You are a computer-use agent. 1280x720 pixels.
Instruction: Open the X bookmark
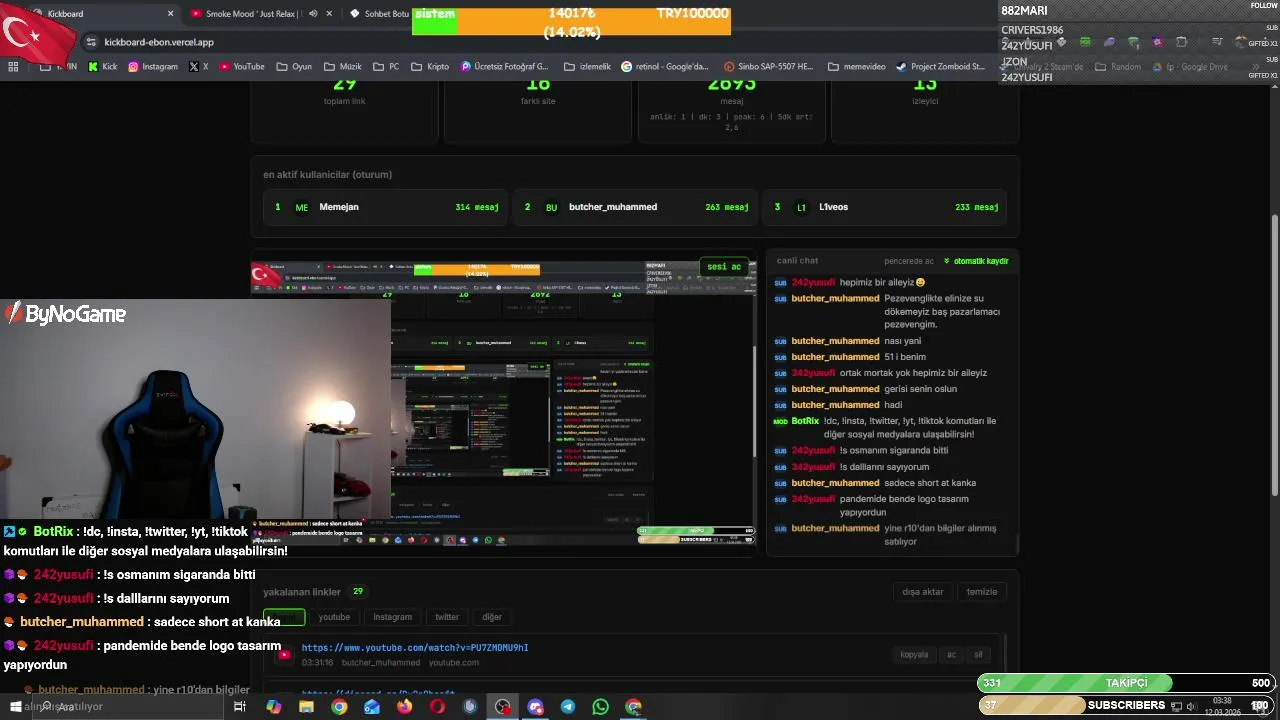[x=199, y=67]
